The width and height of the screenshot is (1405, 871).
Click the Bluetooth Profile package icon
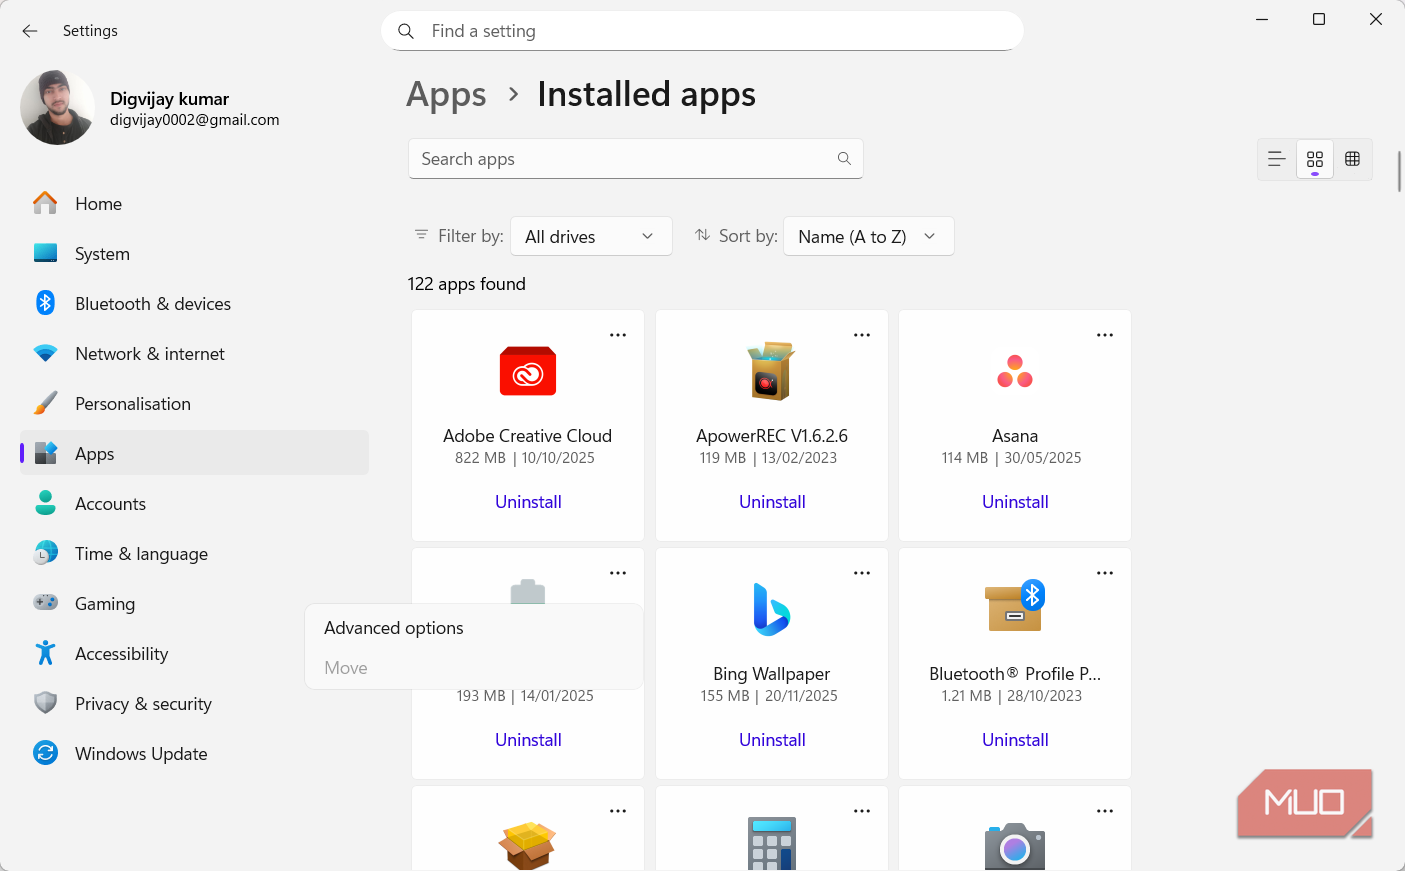pyautogui.click(x=1015, y=606)
